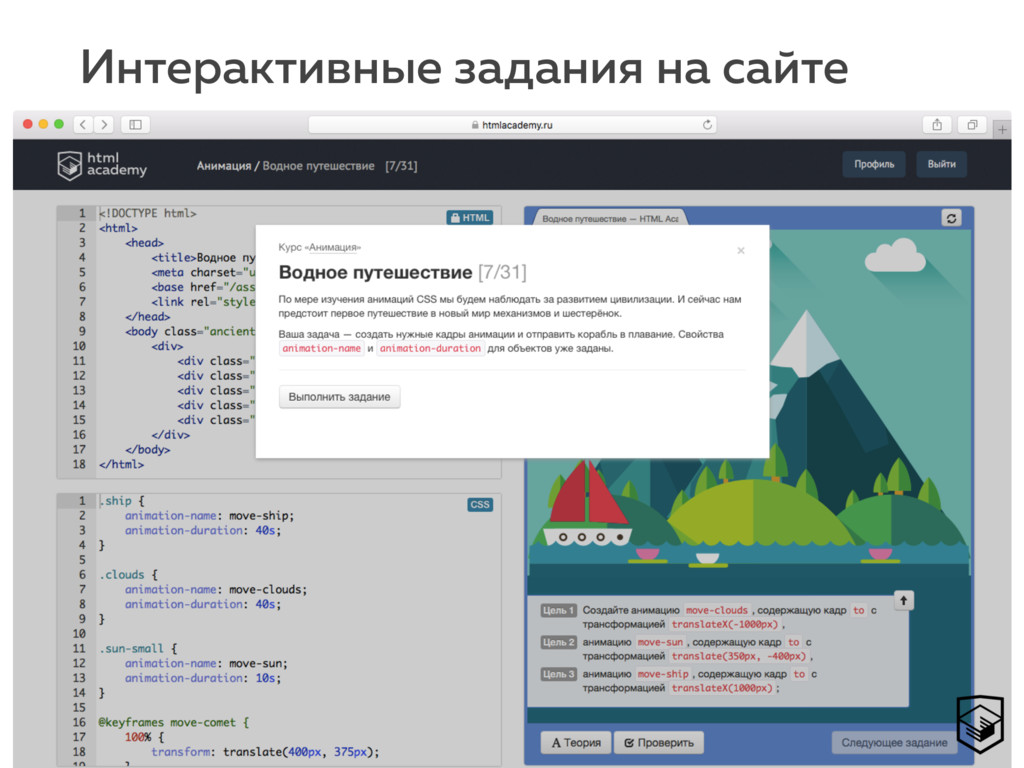Click the move-clouds code word in Цель 1

click(x=716, y=610)
